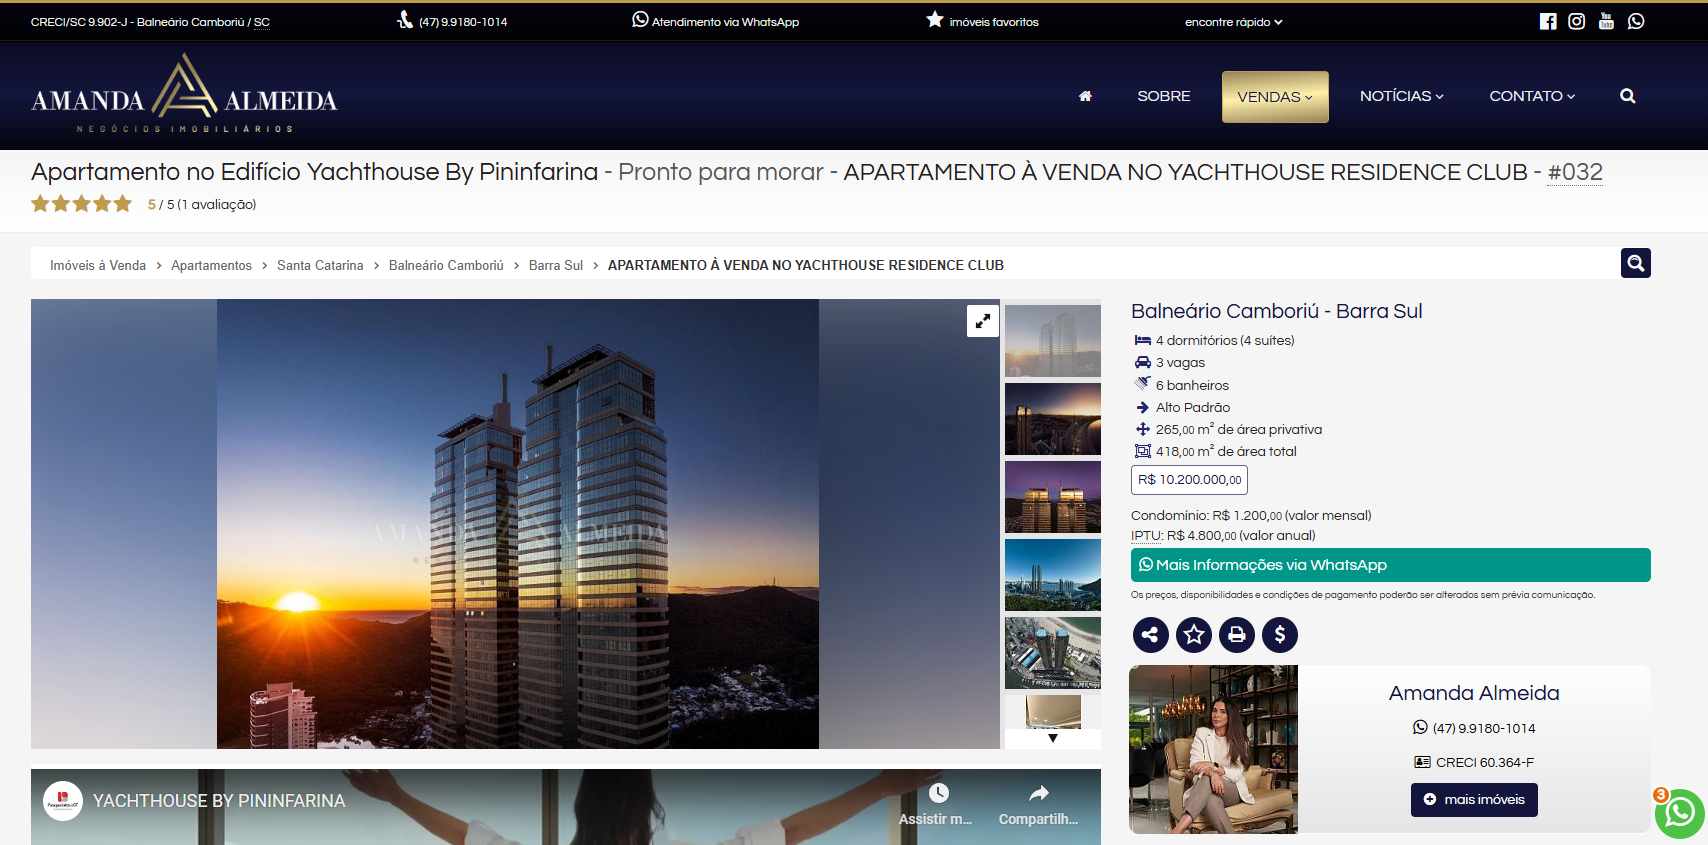Click the round share property icon
Viewport: 1708px width, 845px height.
pyautogui.click(x=1151, y=634)
